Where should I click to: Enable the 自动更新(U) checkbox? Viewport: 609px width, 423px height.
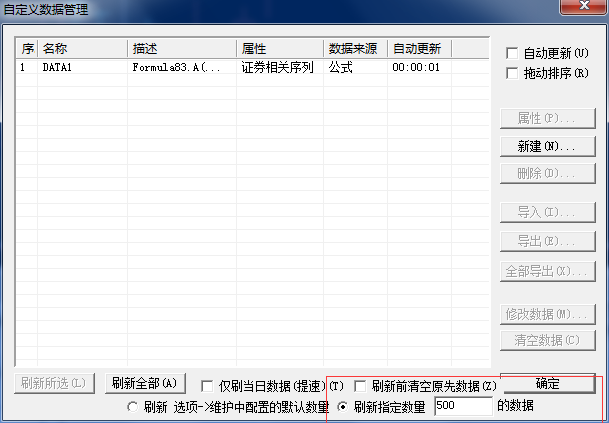point(512,53)
